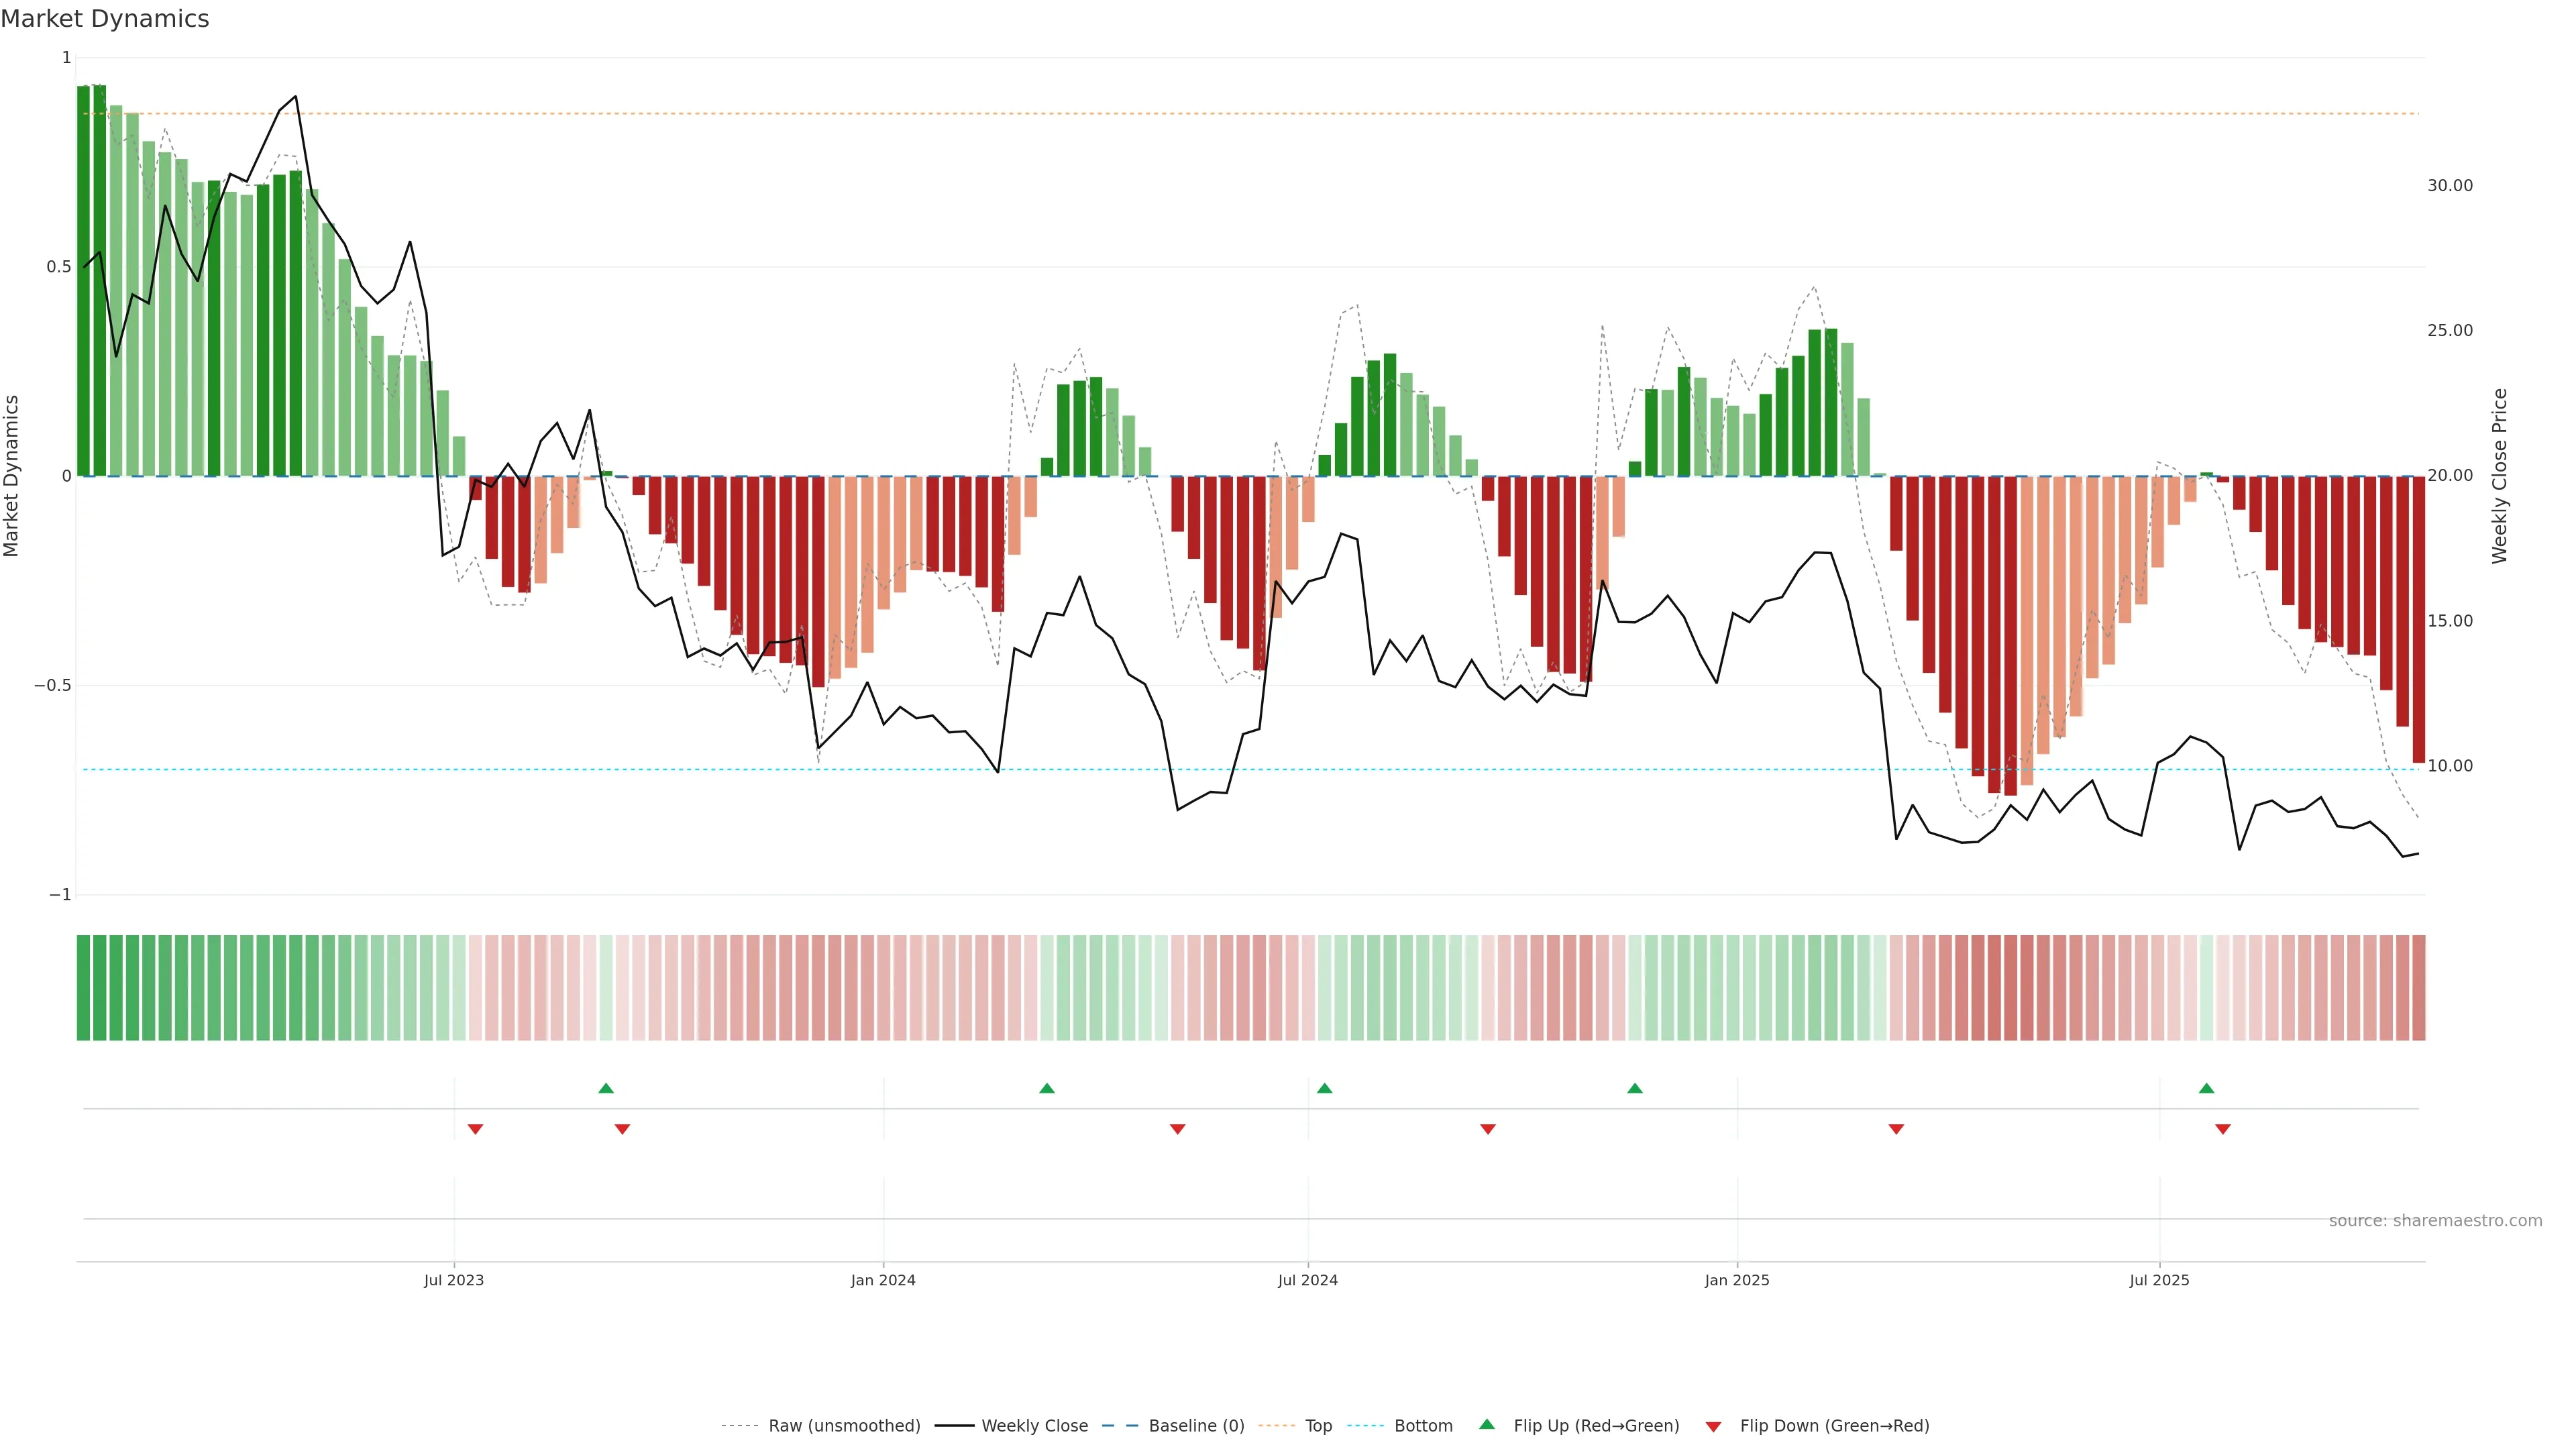
Task: Click the Jan 2024 x-axis label
Action: tap(883, 1280)
